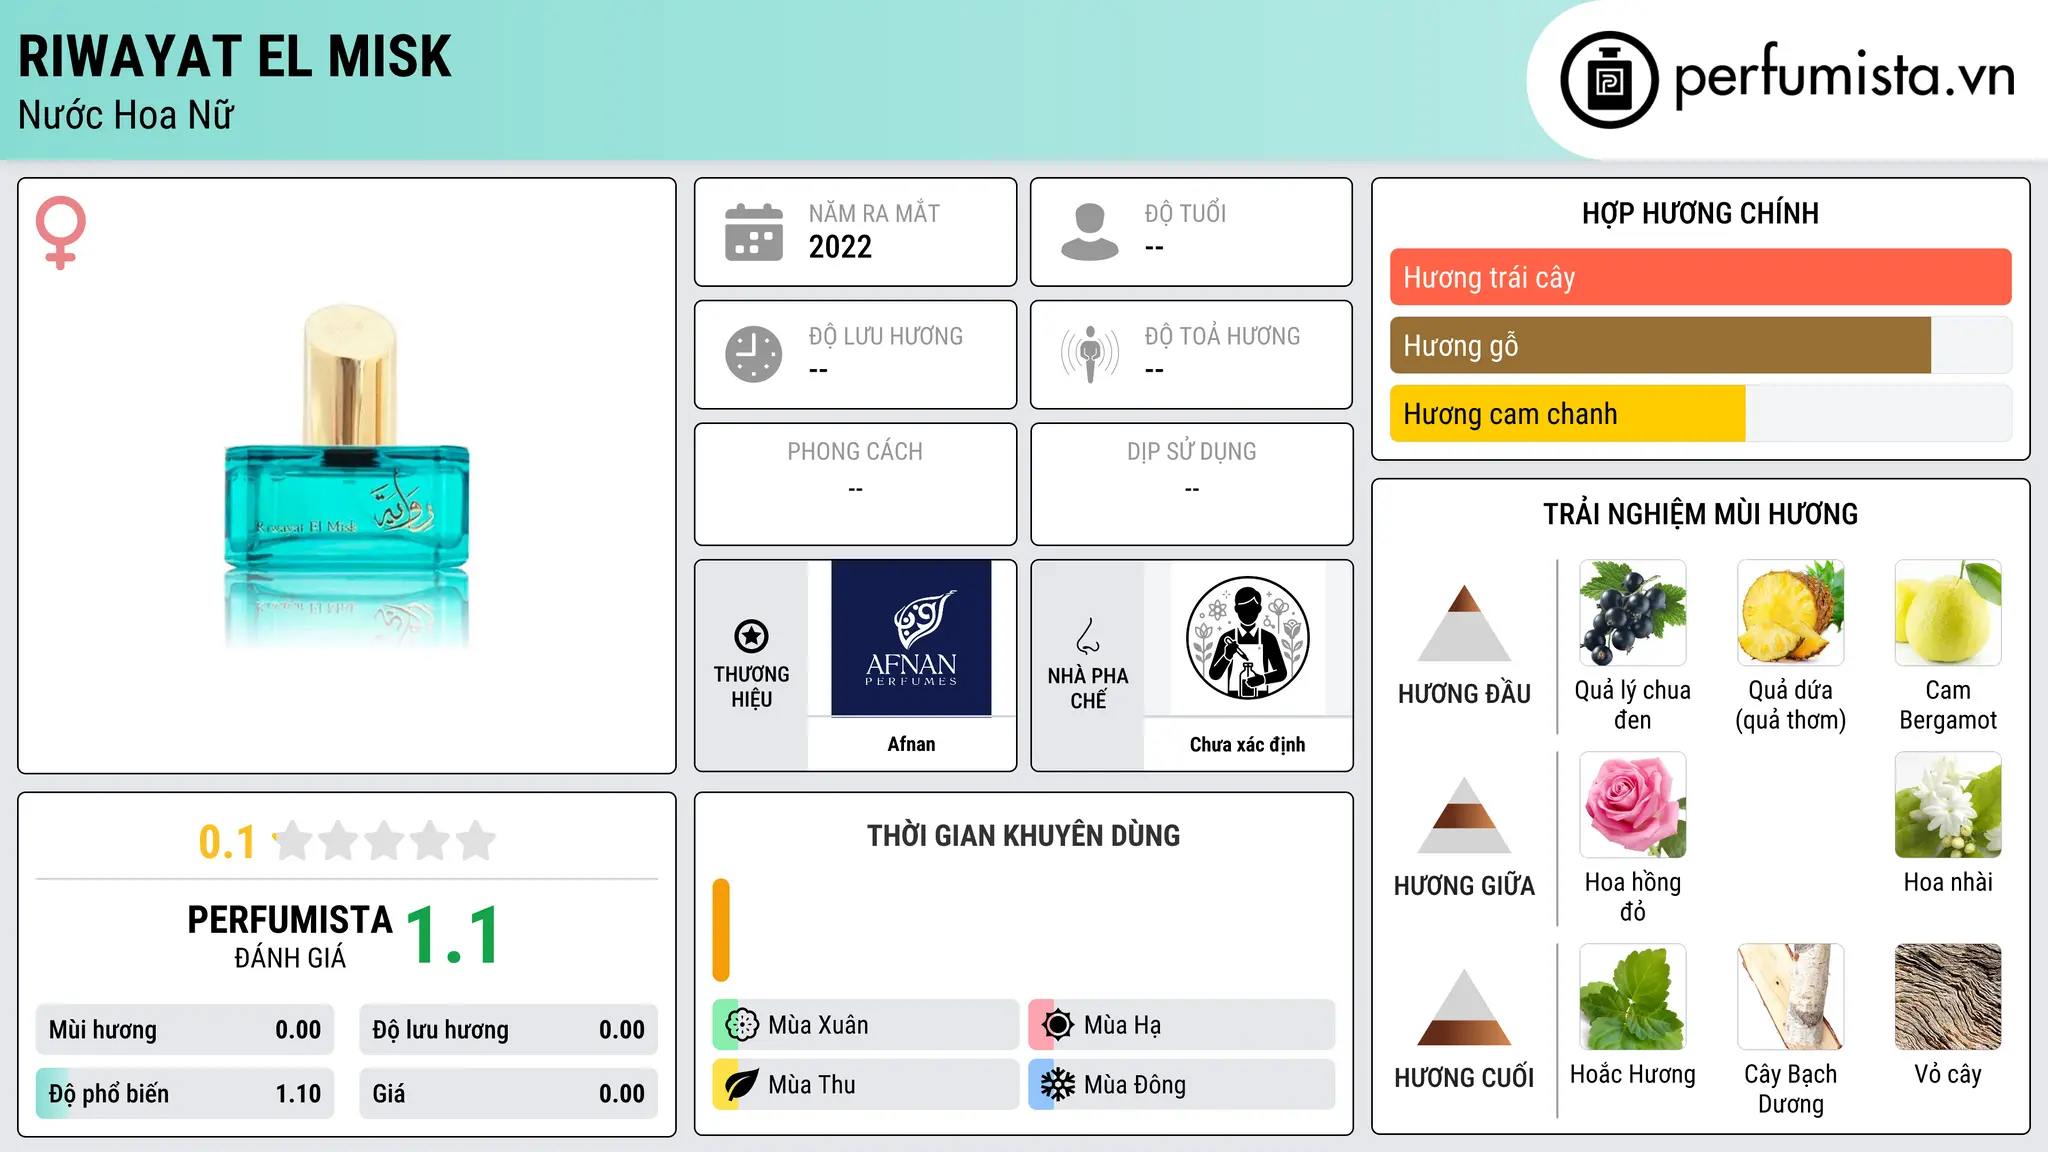The width and height of the screenshot is (2048, 1152).
Task: Click the sun icon for Mùa Hạ
Action: pyautogui.click(x=1057, y=1025)
